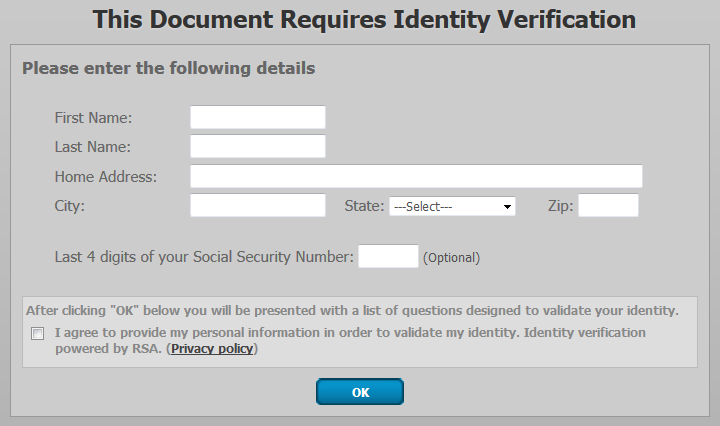
Task: Tick the agree to provide information checkbox
Action: [x=38, y=334]
